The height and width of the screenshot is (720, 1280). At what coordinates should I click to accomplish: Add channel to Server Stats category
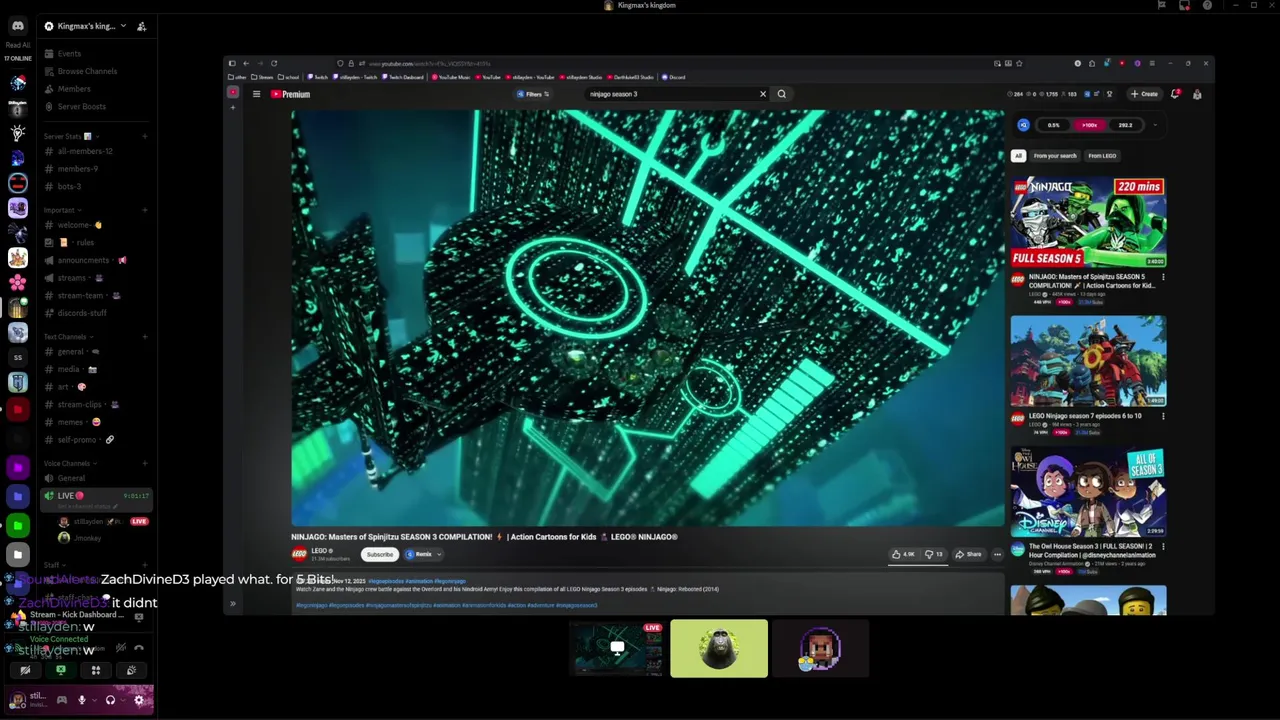coord(145,136)
